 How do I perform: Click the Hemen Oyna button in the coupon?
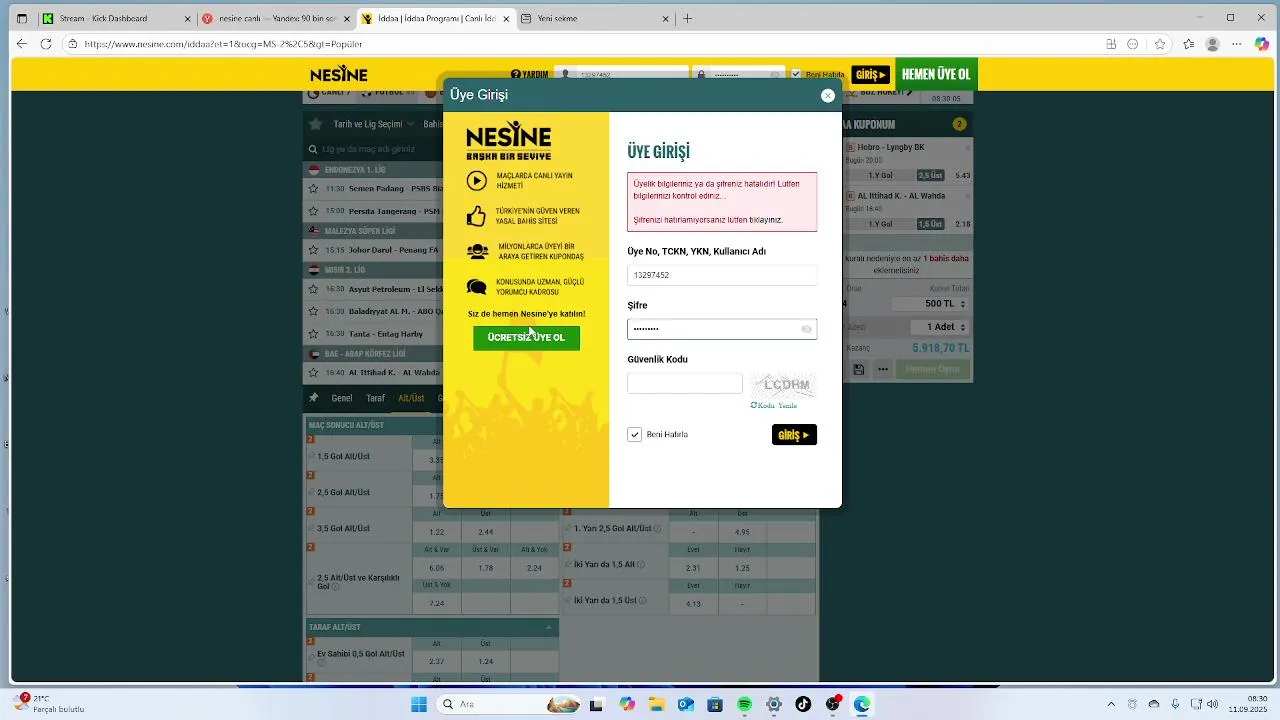click(932, 369)
